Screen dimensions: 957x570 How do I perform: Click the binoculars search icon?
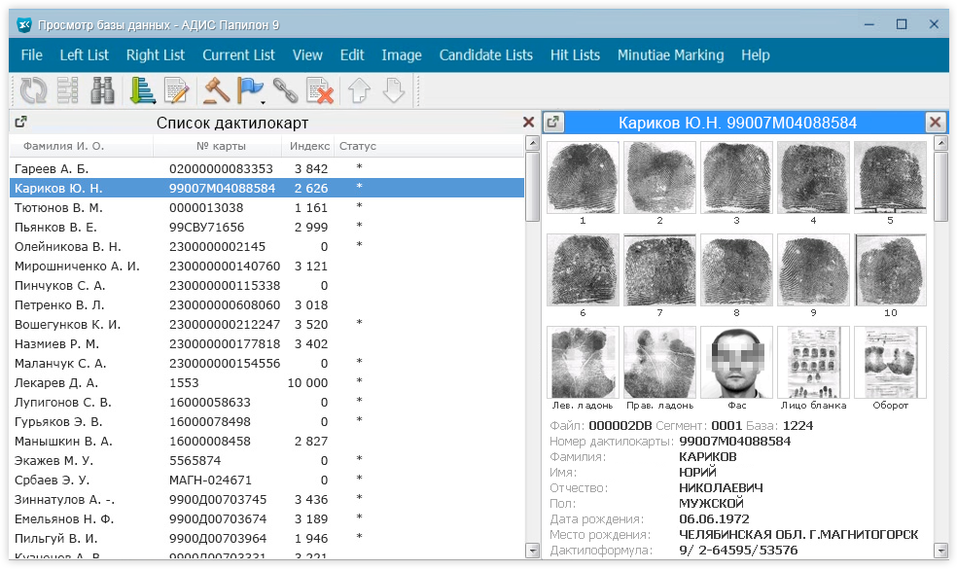click(x=101, y=91)
